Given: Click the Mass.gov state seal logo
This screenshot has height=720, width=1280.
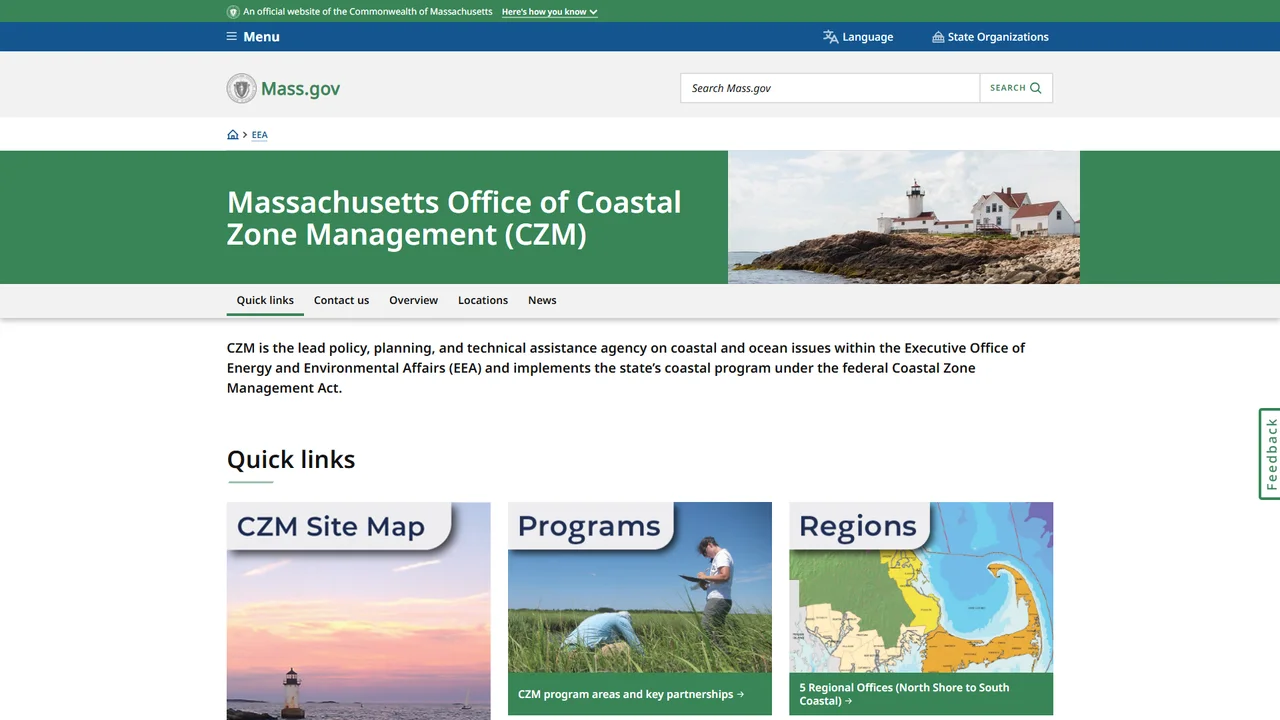Looking at the screenshot, I should tap(241, 88).
